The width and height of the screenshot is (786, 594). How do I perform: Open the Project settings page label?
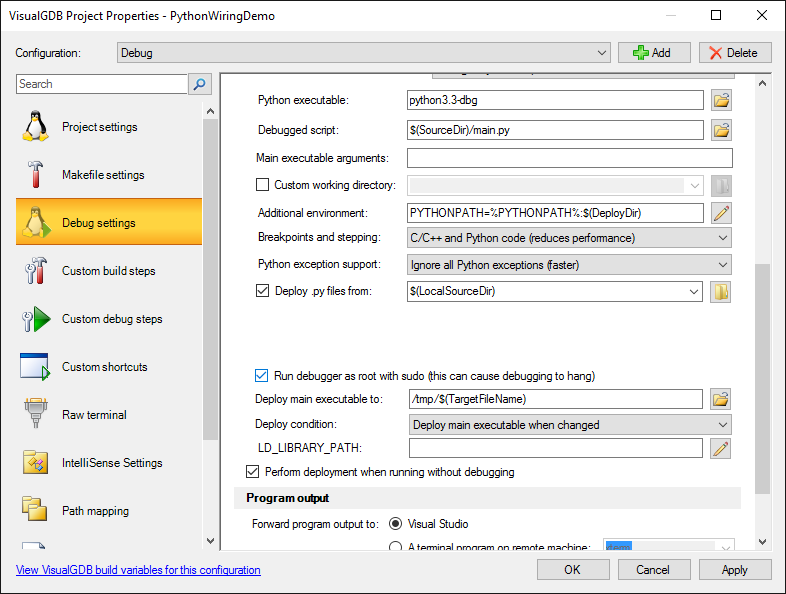[100, 127]
